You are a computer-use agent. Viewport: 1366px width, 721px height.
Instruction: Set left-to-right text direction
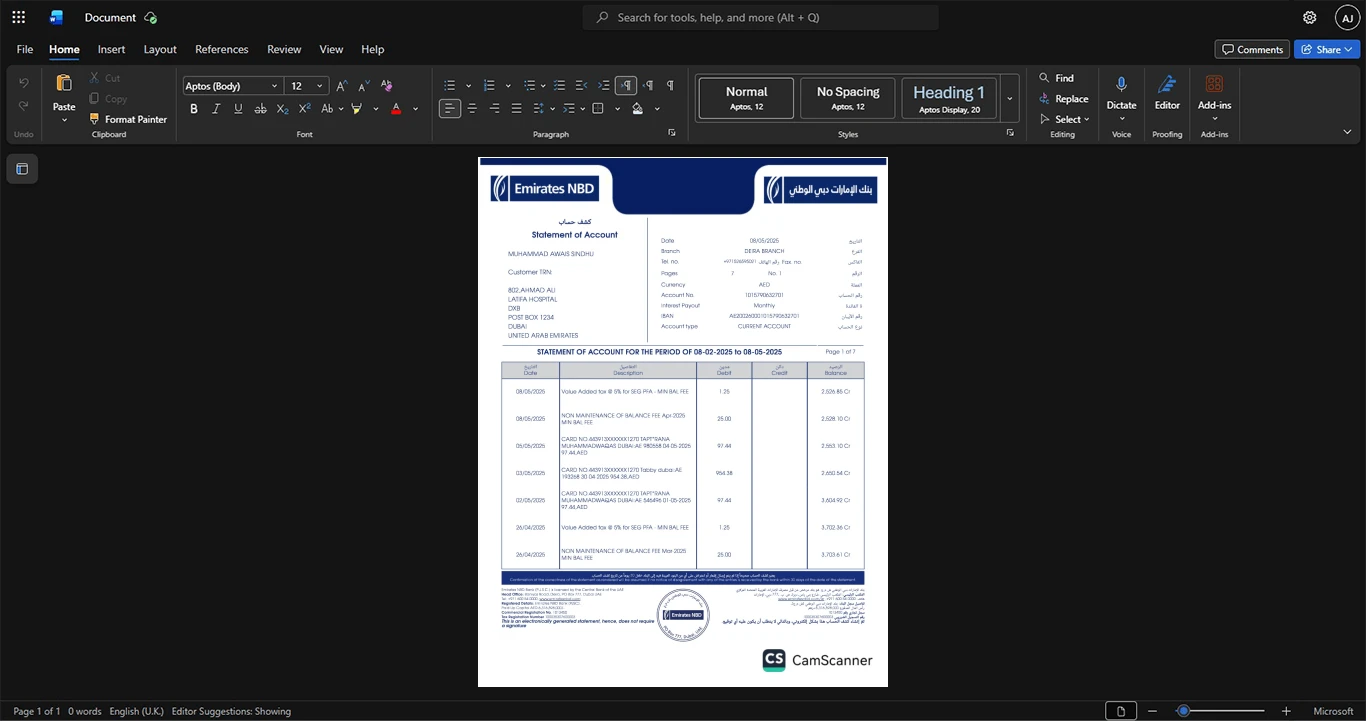pos(626,86)
